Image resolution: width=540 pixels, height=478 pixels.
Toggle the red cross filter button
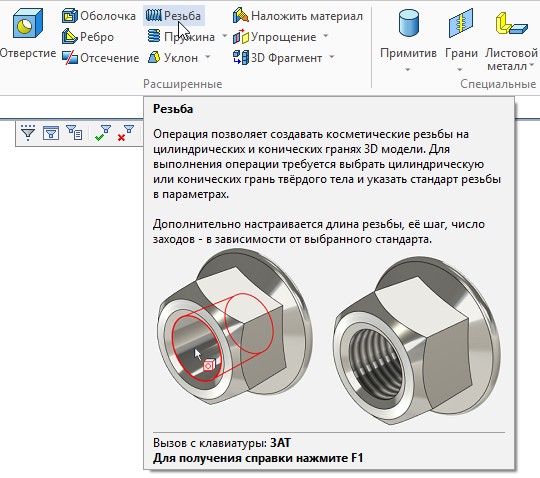(x=125, y=133)
